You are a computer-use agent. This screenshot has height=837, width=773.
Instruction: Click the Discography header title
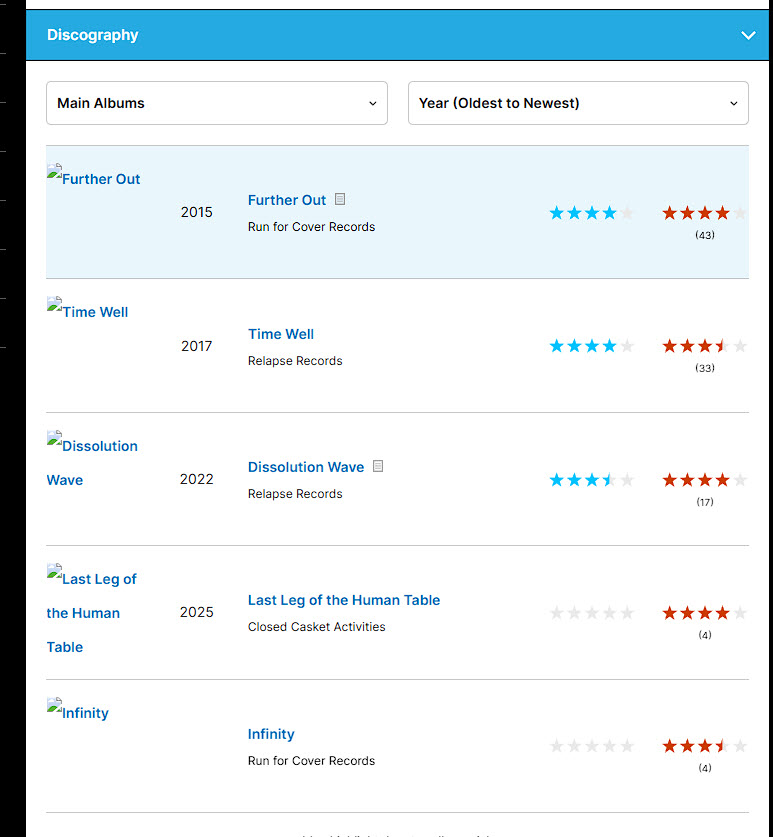coord(93,35)
